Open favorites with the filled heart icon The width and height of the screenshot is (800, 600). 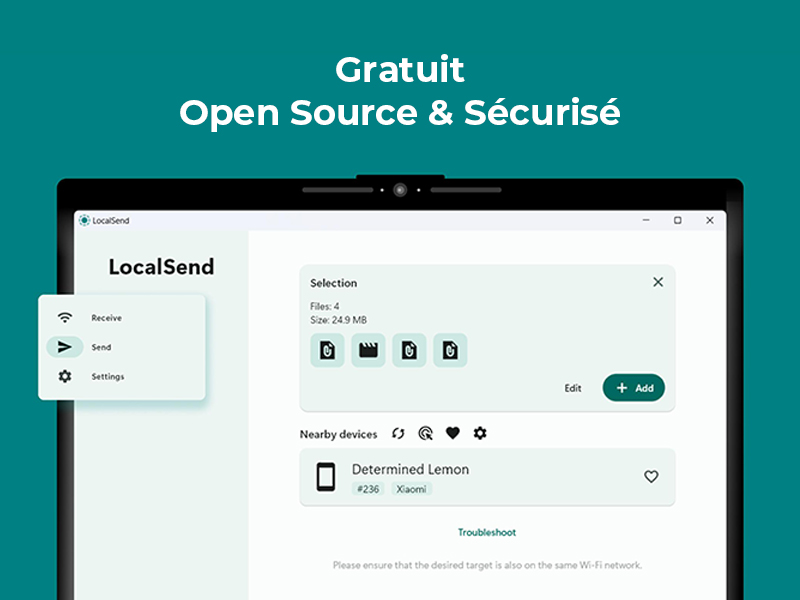click(452, 433)
